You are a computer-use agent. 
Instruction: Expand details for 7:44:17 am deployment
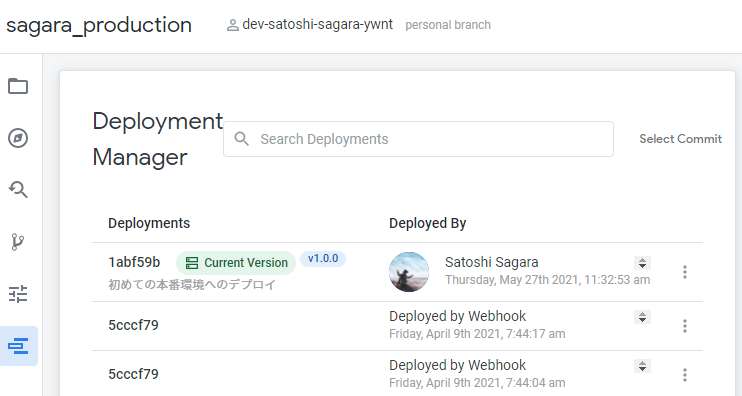point(642,317)
